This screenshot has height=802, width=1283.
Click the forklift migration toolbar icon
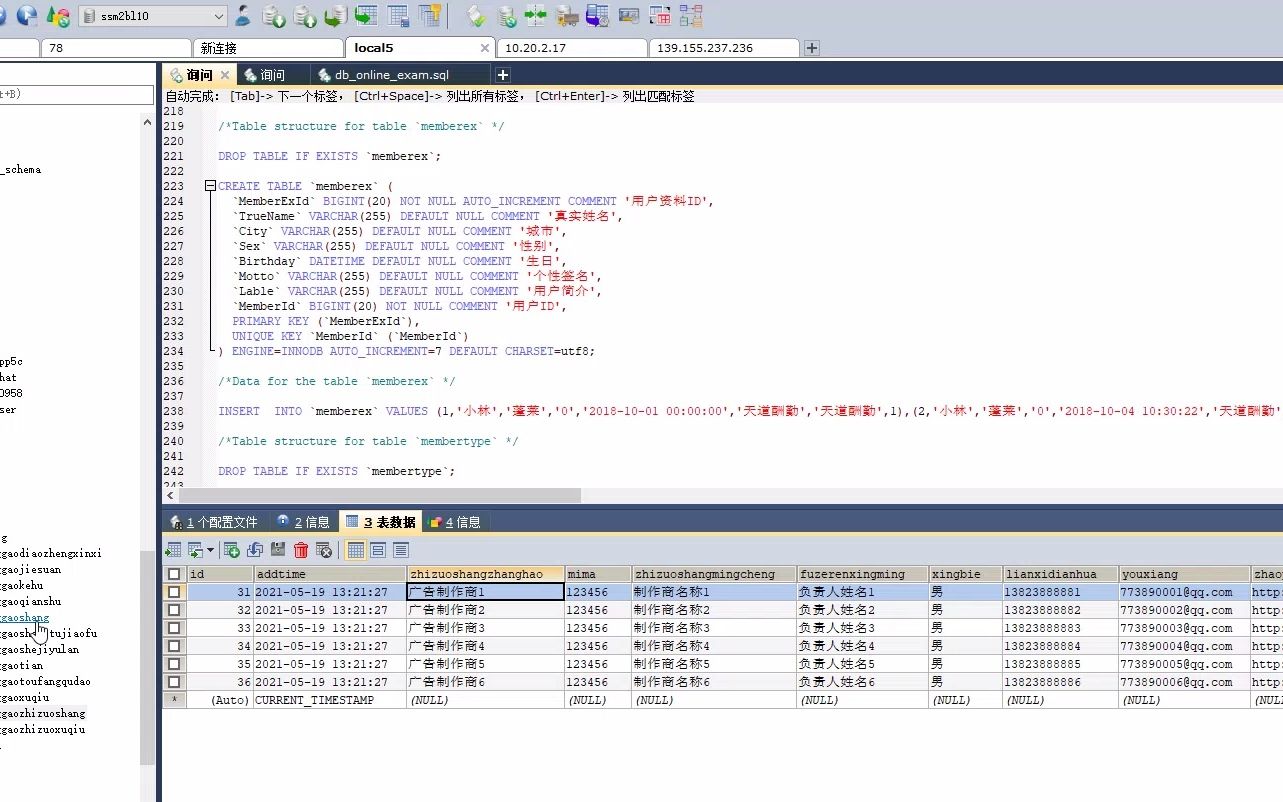pyautogui.click(x=567, y=16)
